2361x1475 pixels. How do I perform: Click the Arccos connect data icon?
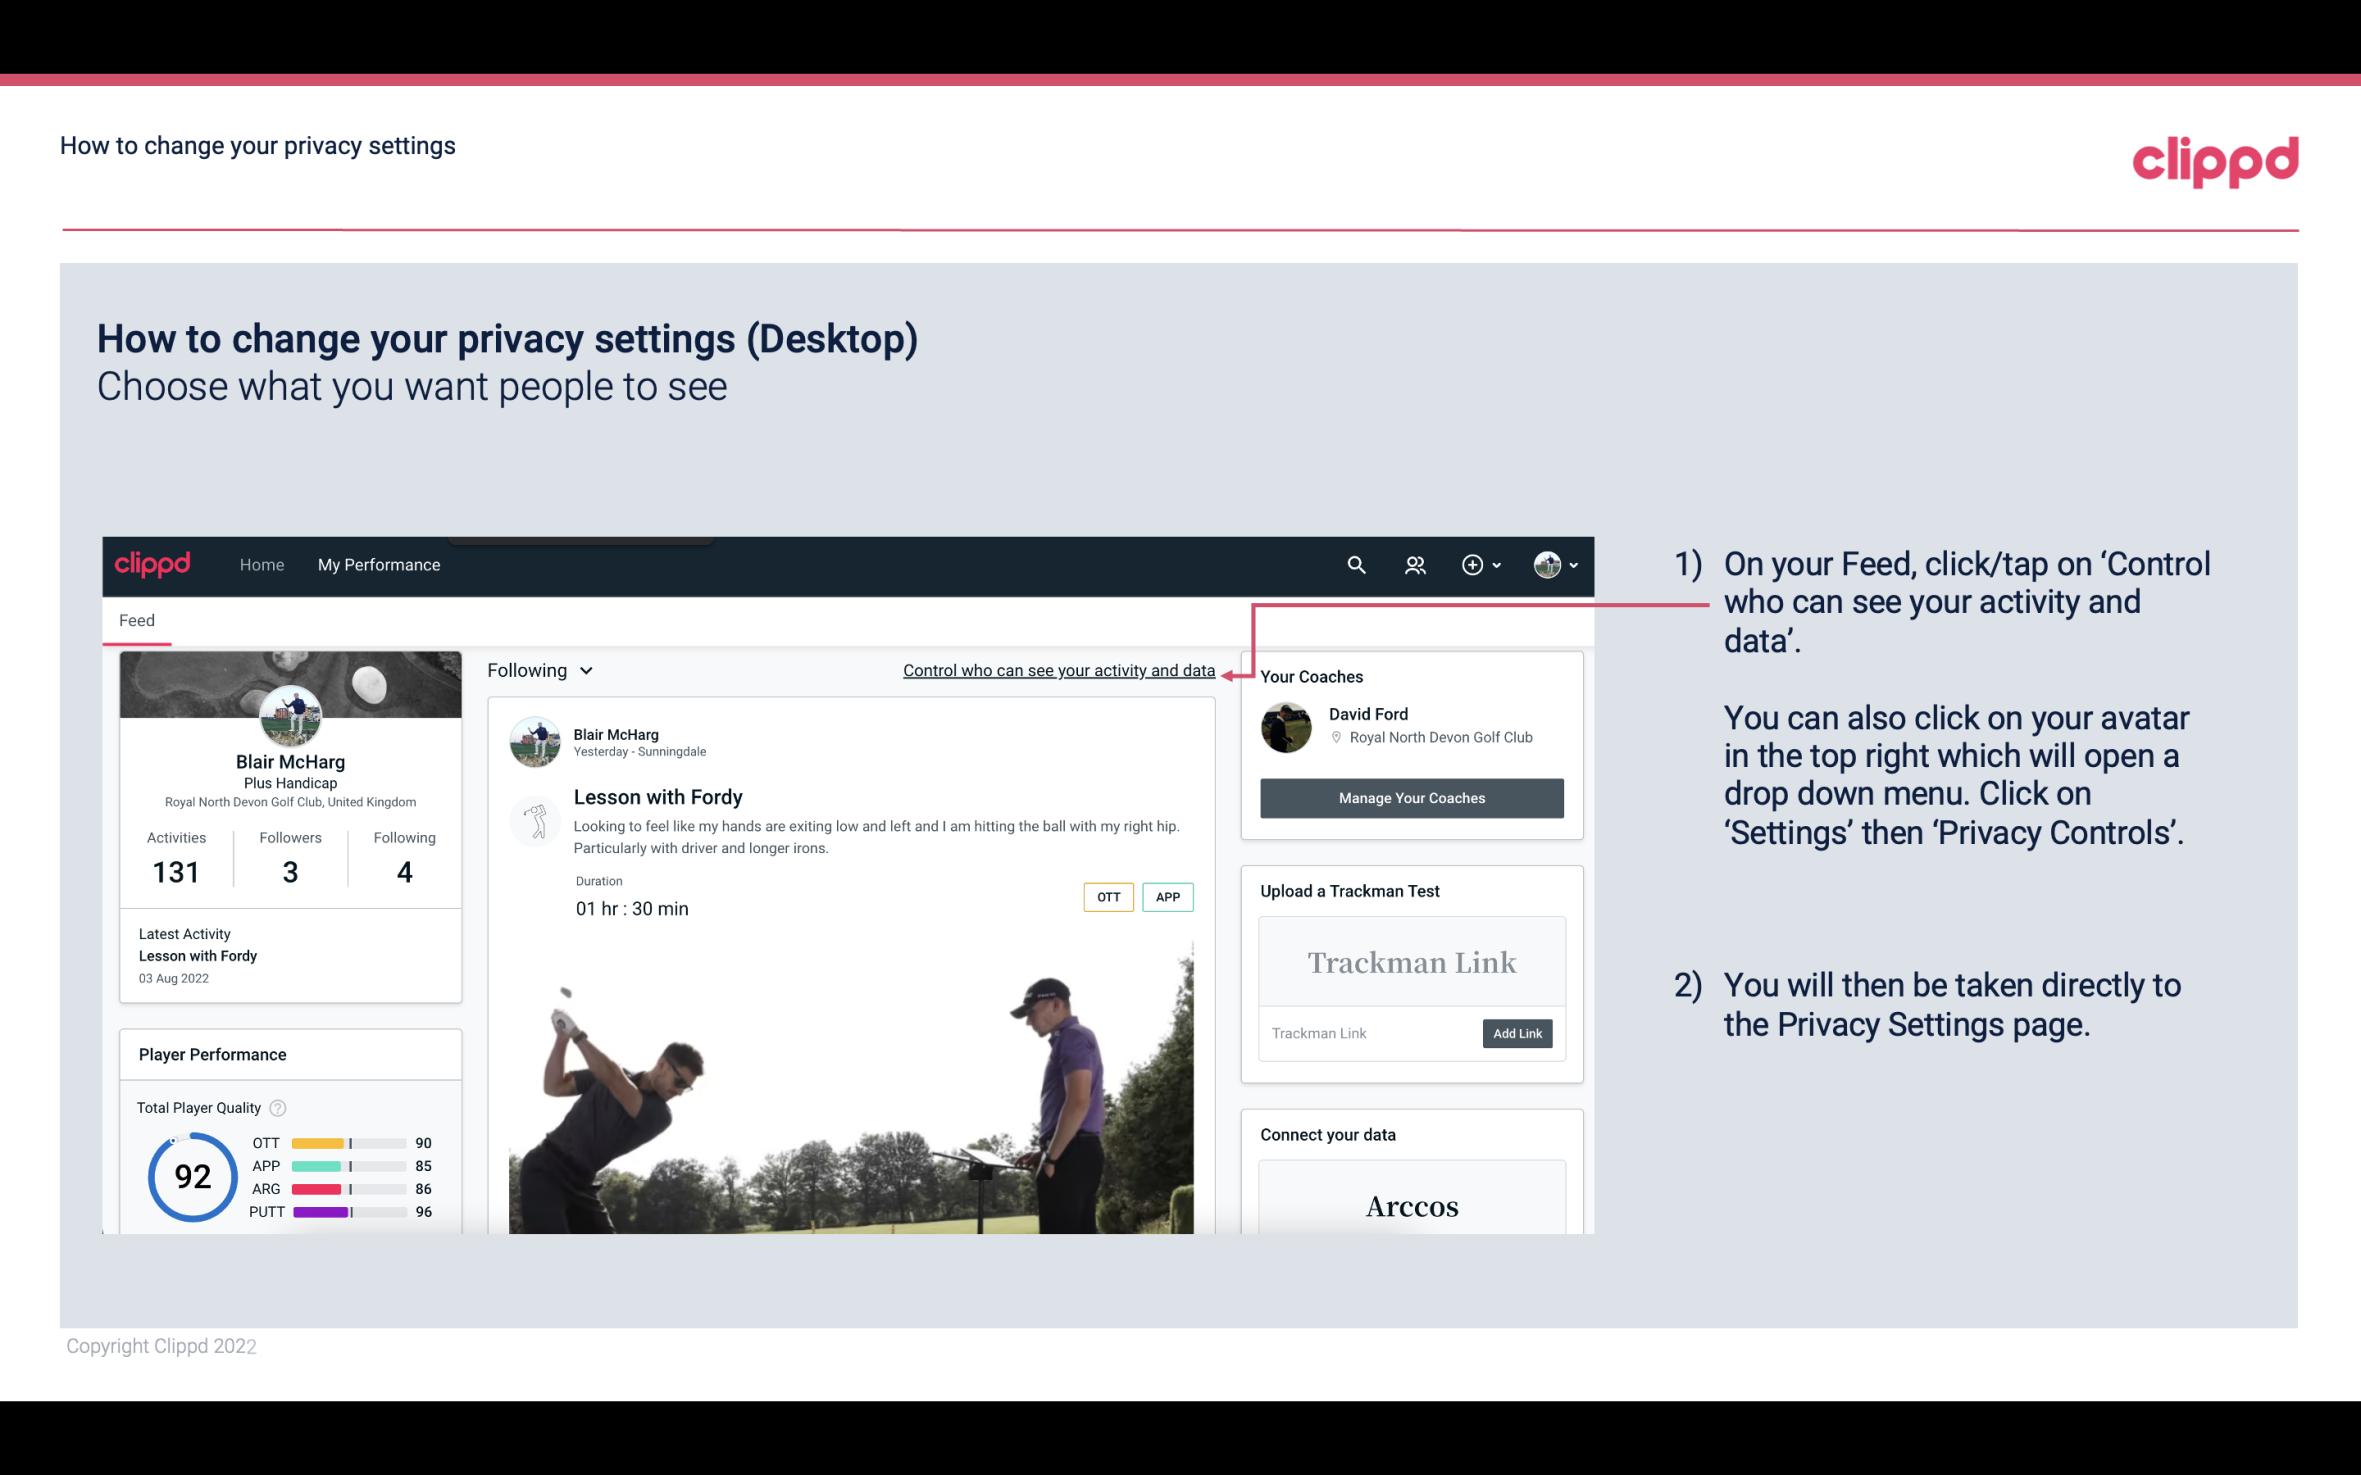point(1410,1207)
